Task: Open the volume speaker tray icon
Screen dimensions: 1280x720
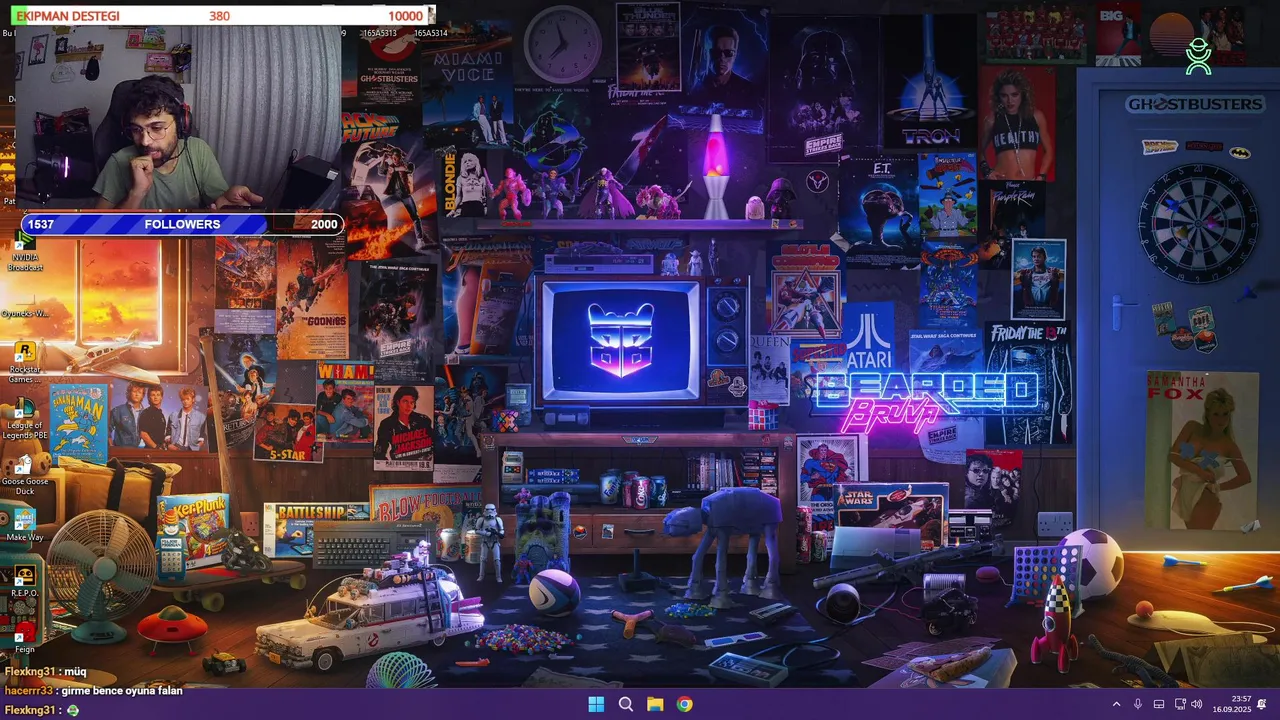Action: (x=1198, y=704)
